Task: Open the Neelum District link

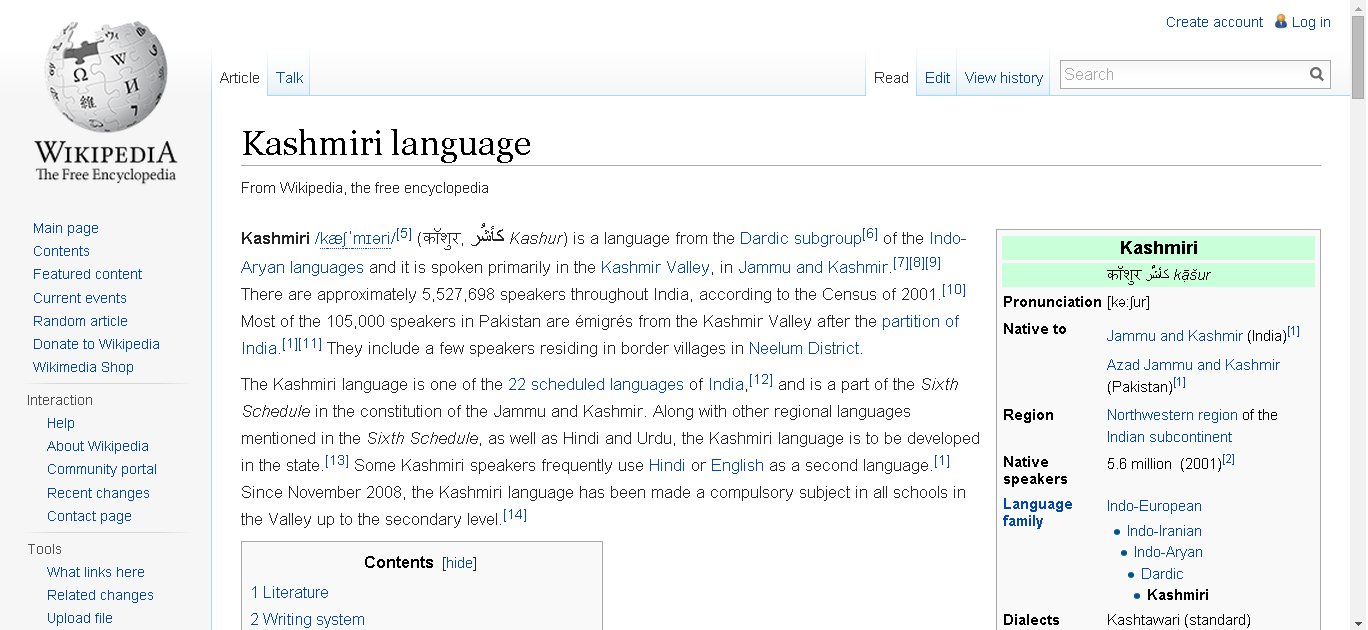Action: pyautogui.click(x=804, y=348)
